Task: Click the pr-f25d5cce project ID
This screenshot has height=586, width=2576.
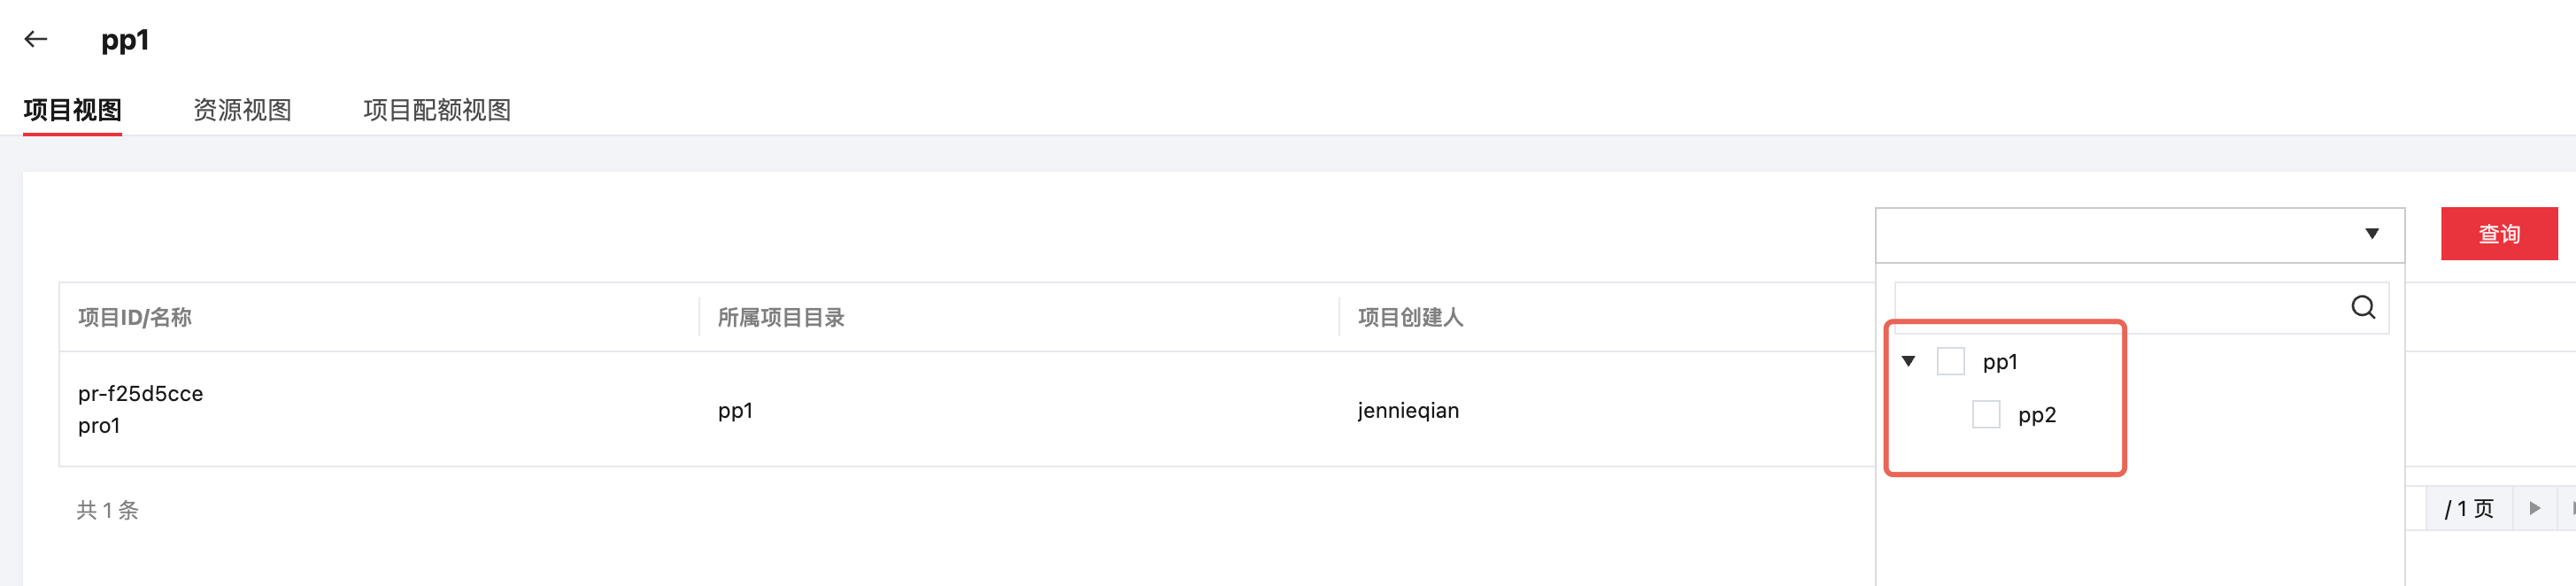Action: (x=140, y=394)
